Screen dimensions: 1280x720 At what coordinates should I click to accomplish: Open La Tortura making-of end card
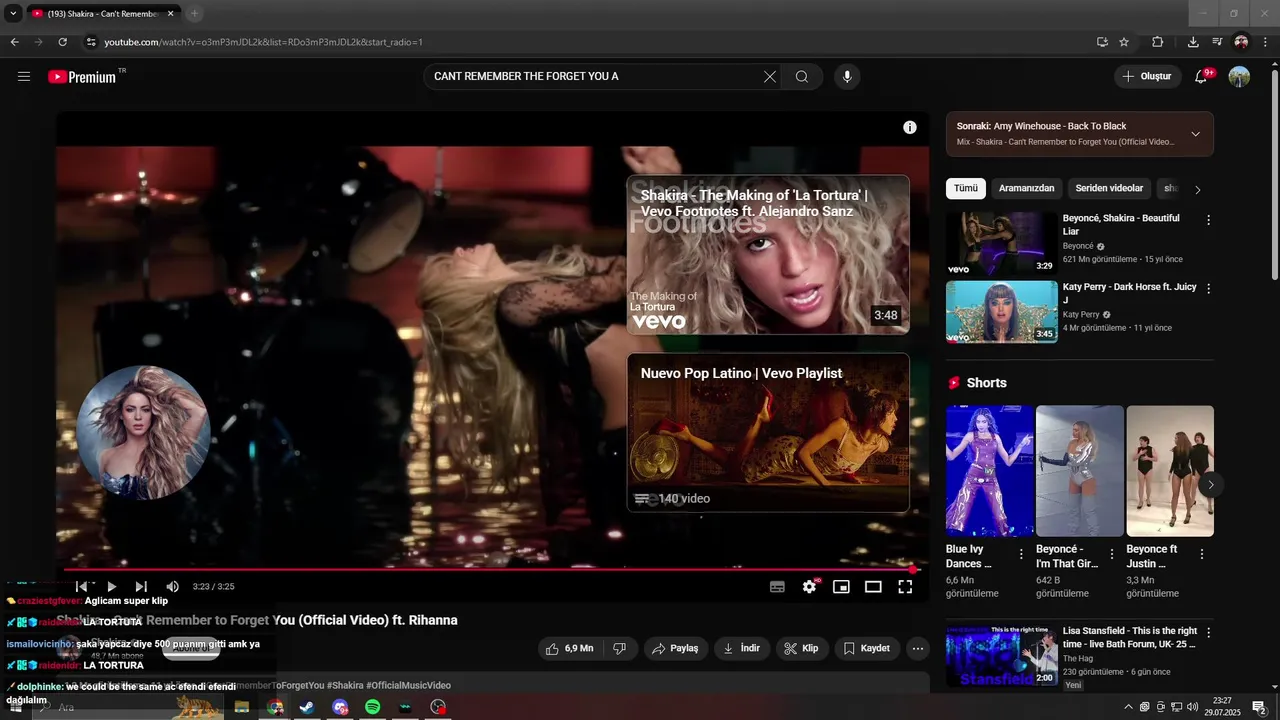[x=768, y=255]
